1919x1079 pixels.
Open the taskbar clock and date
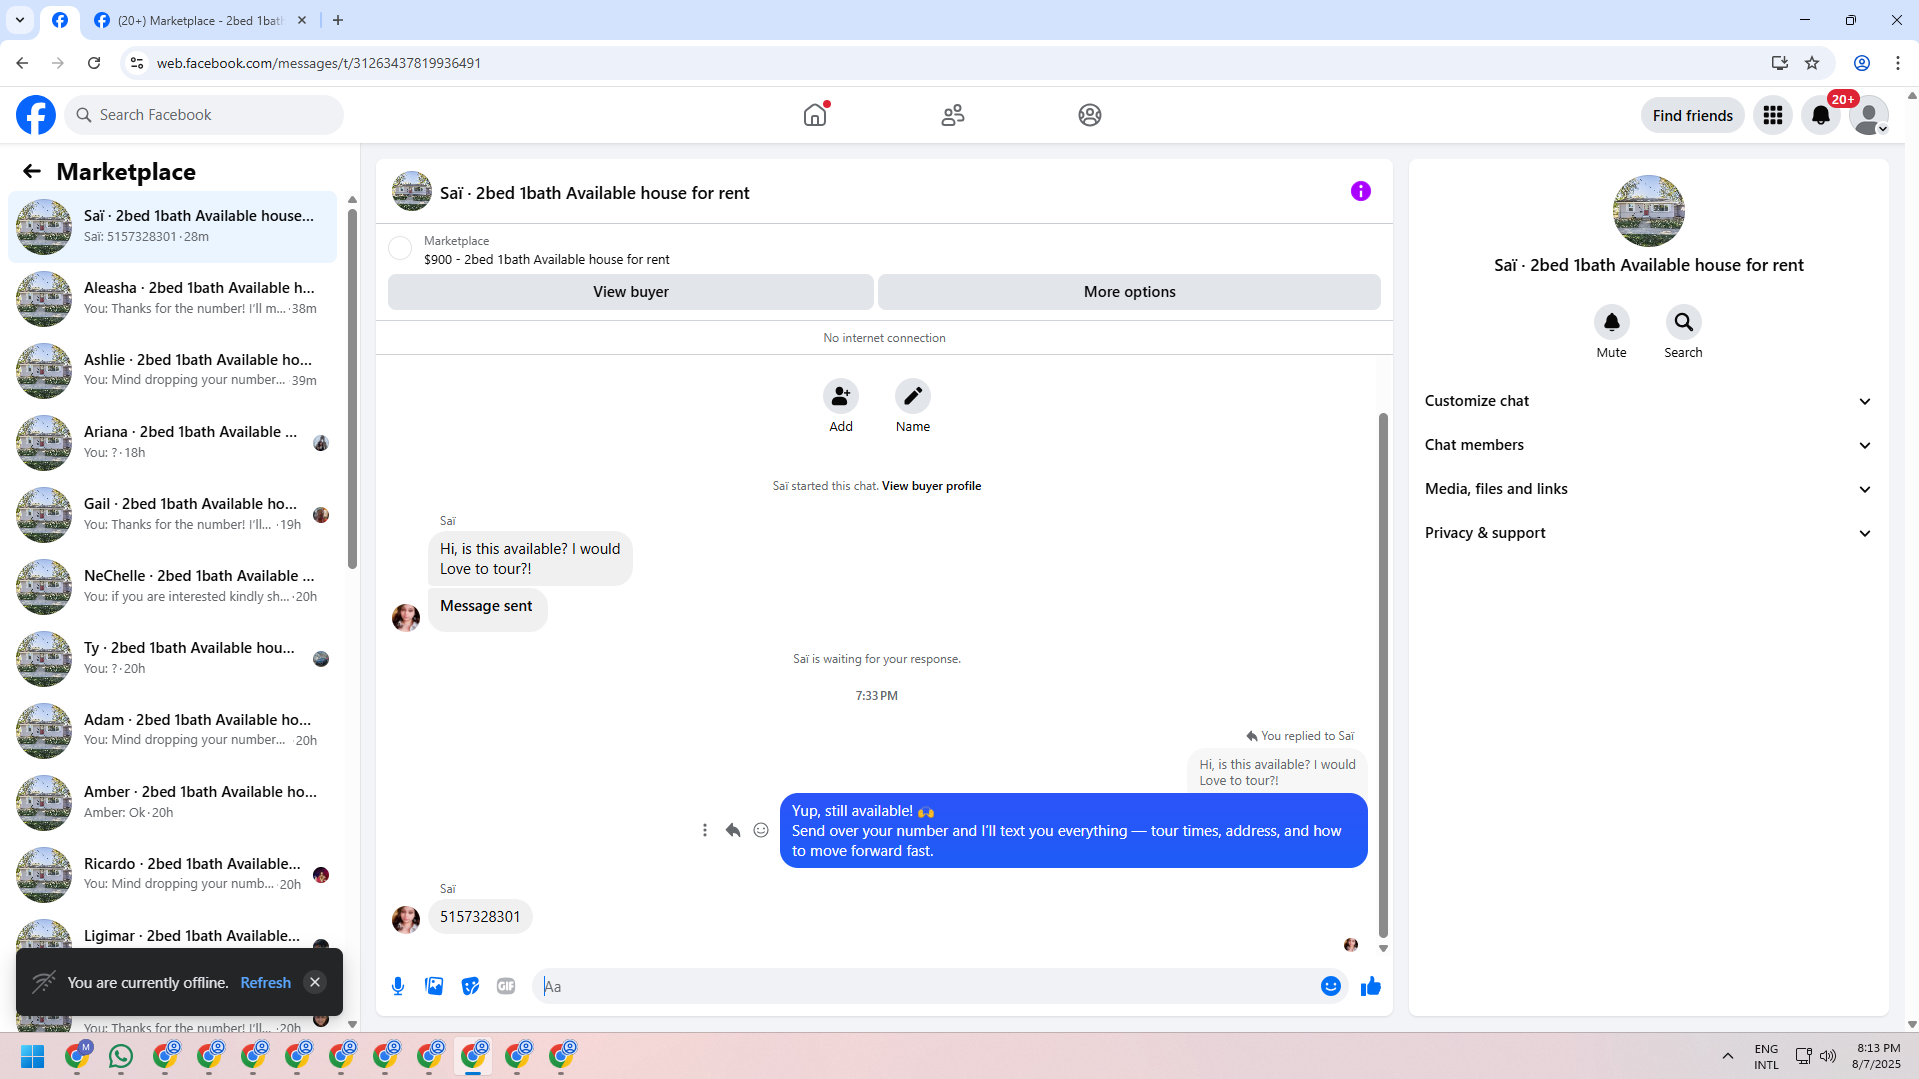(1876, 1056)
